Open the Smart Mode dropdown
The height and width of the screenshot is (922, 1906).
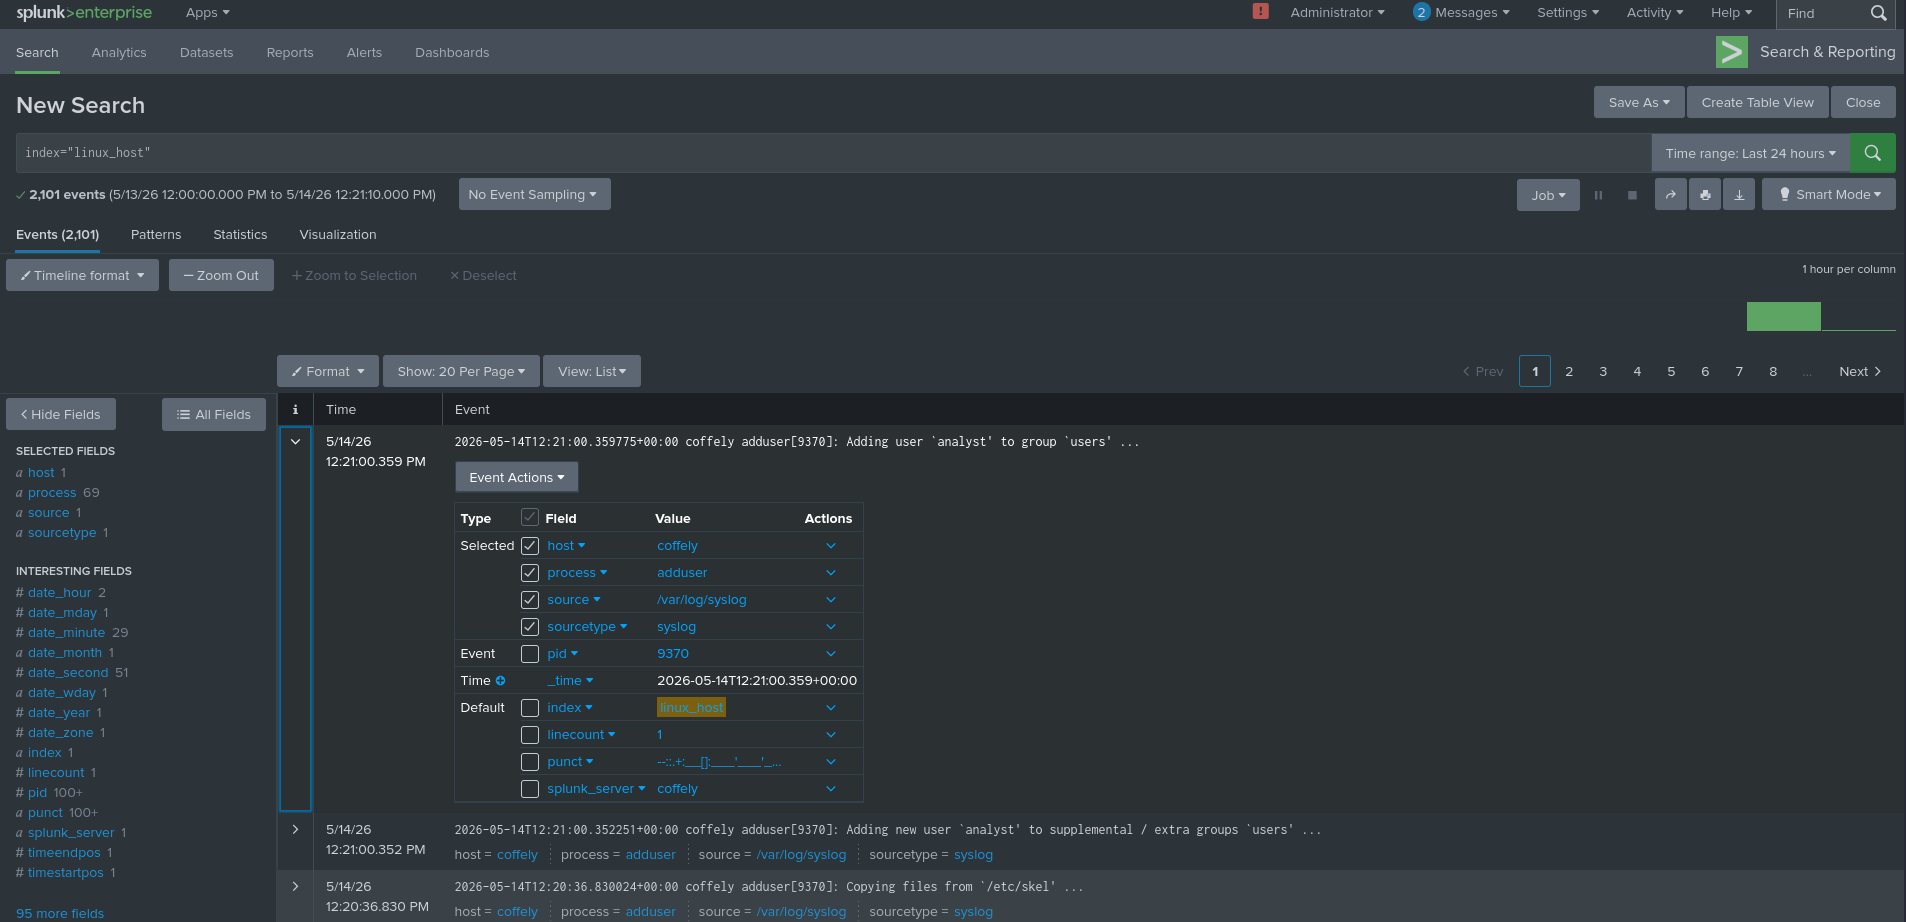tap(1828, 194)
